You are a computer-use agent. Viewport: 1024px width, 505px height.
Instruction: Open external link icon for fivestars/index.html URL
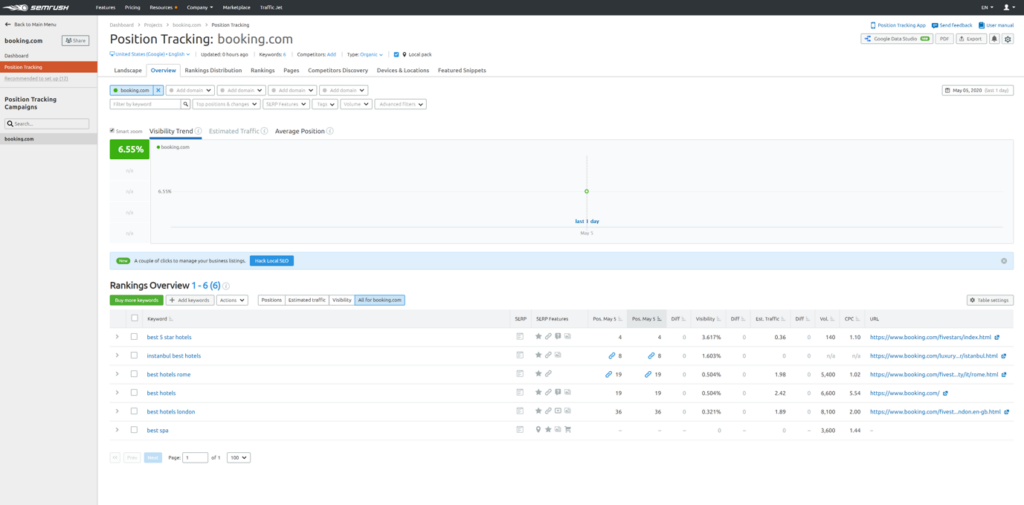coord(997,337)
